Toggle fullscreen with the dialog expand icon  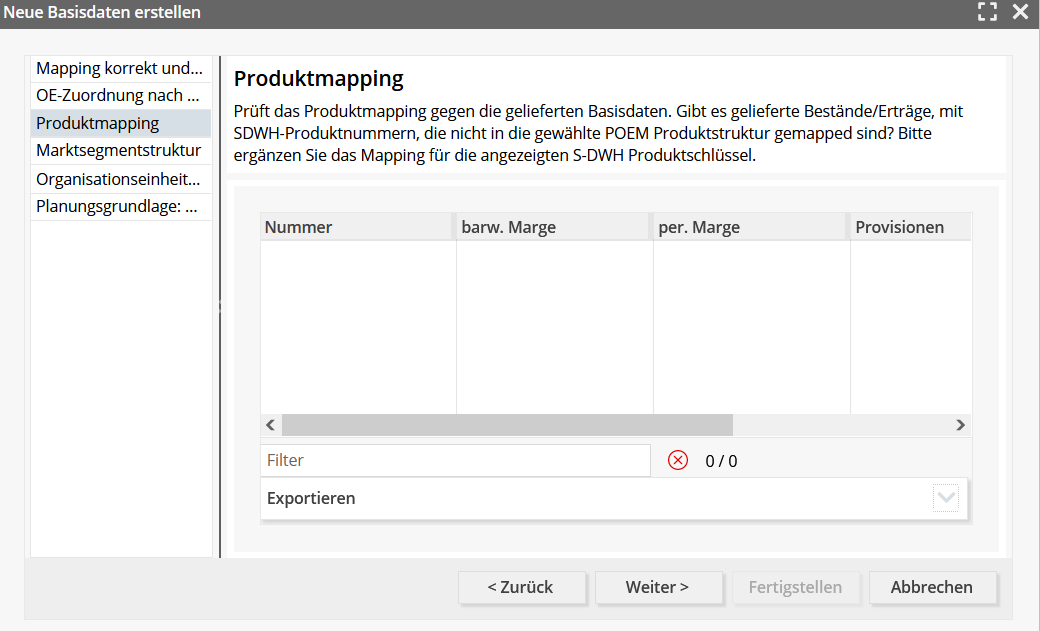987,11
